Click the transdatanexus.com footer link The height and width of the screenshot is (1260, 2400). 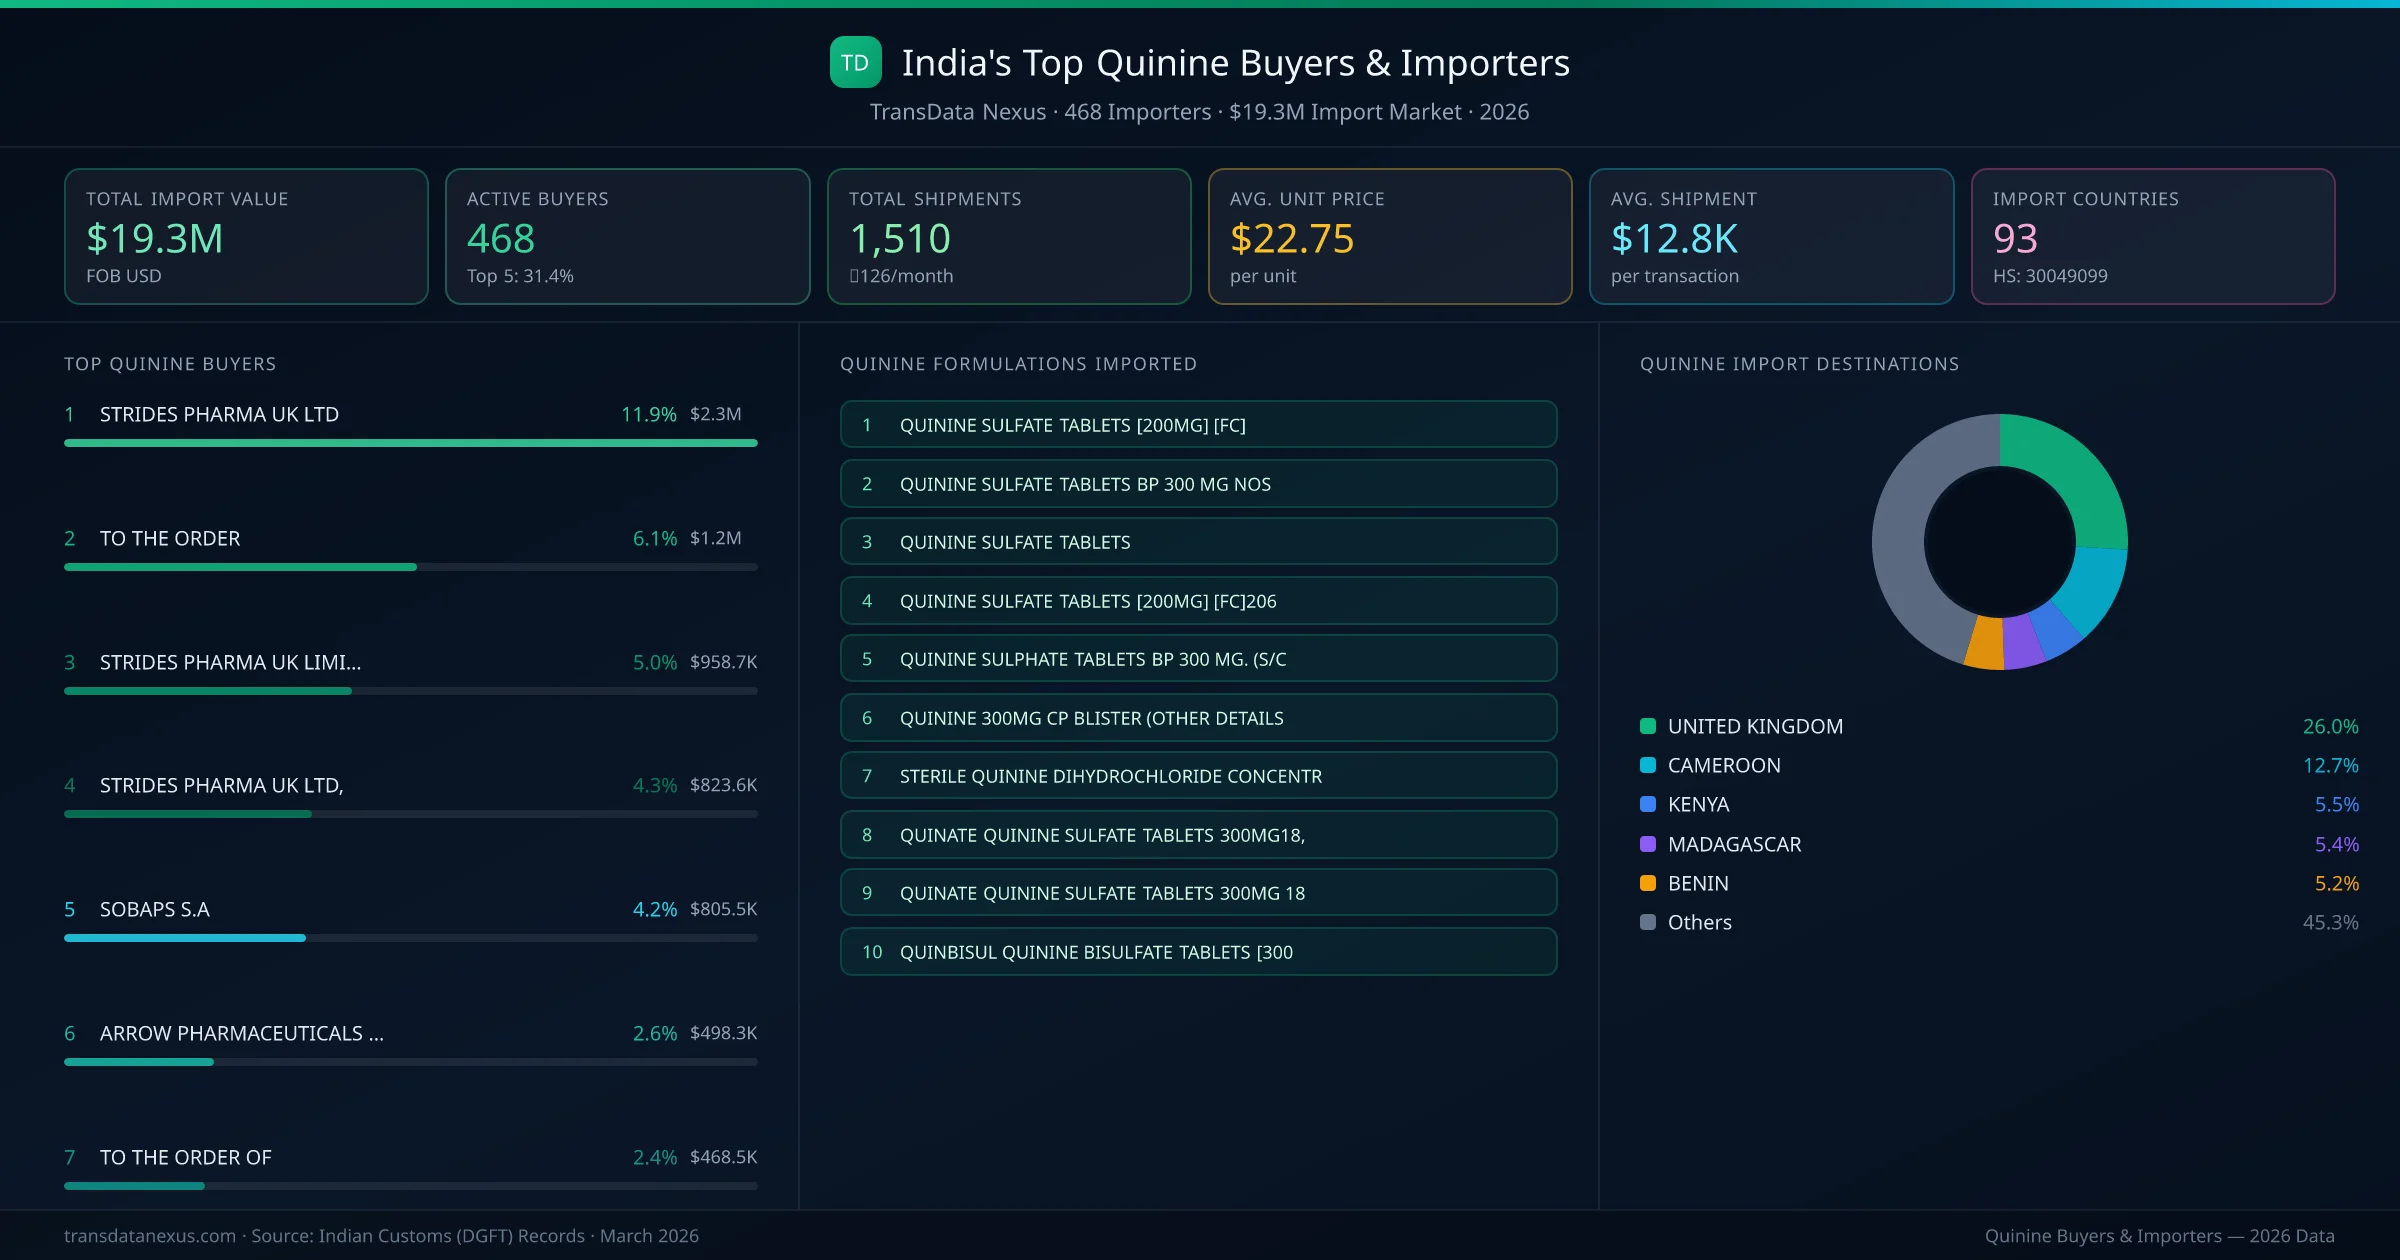(x=148, y=1236)
